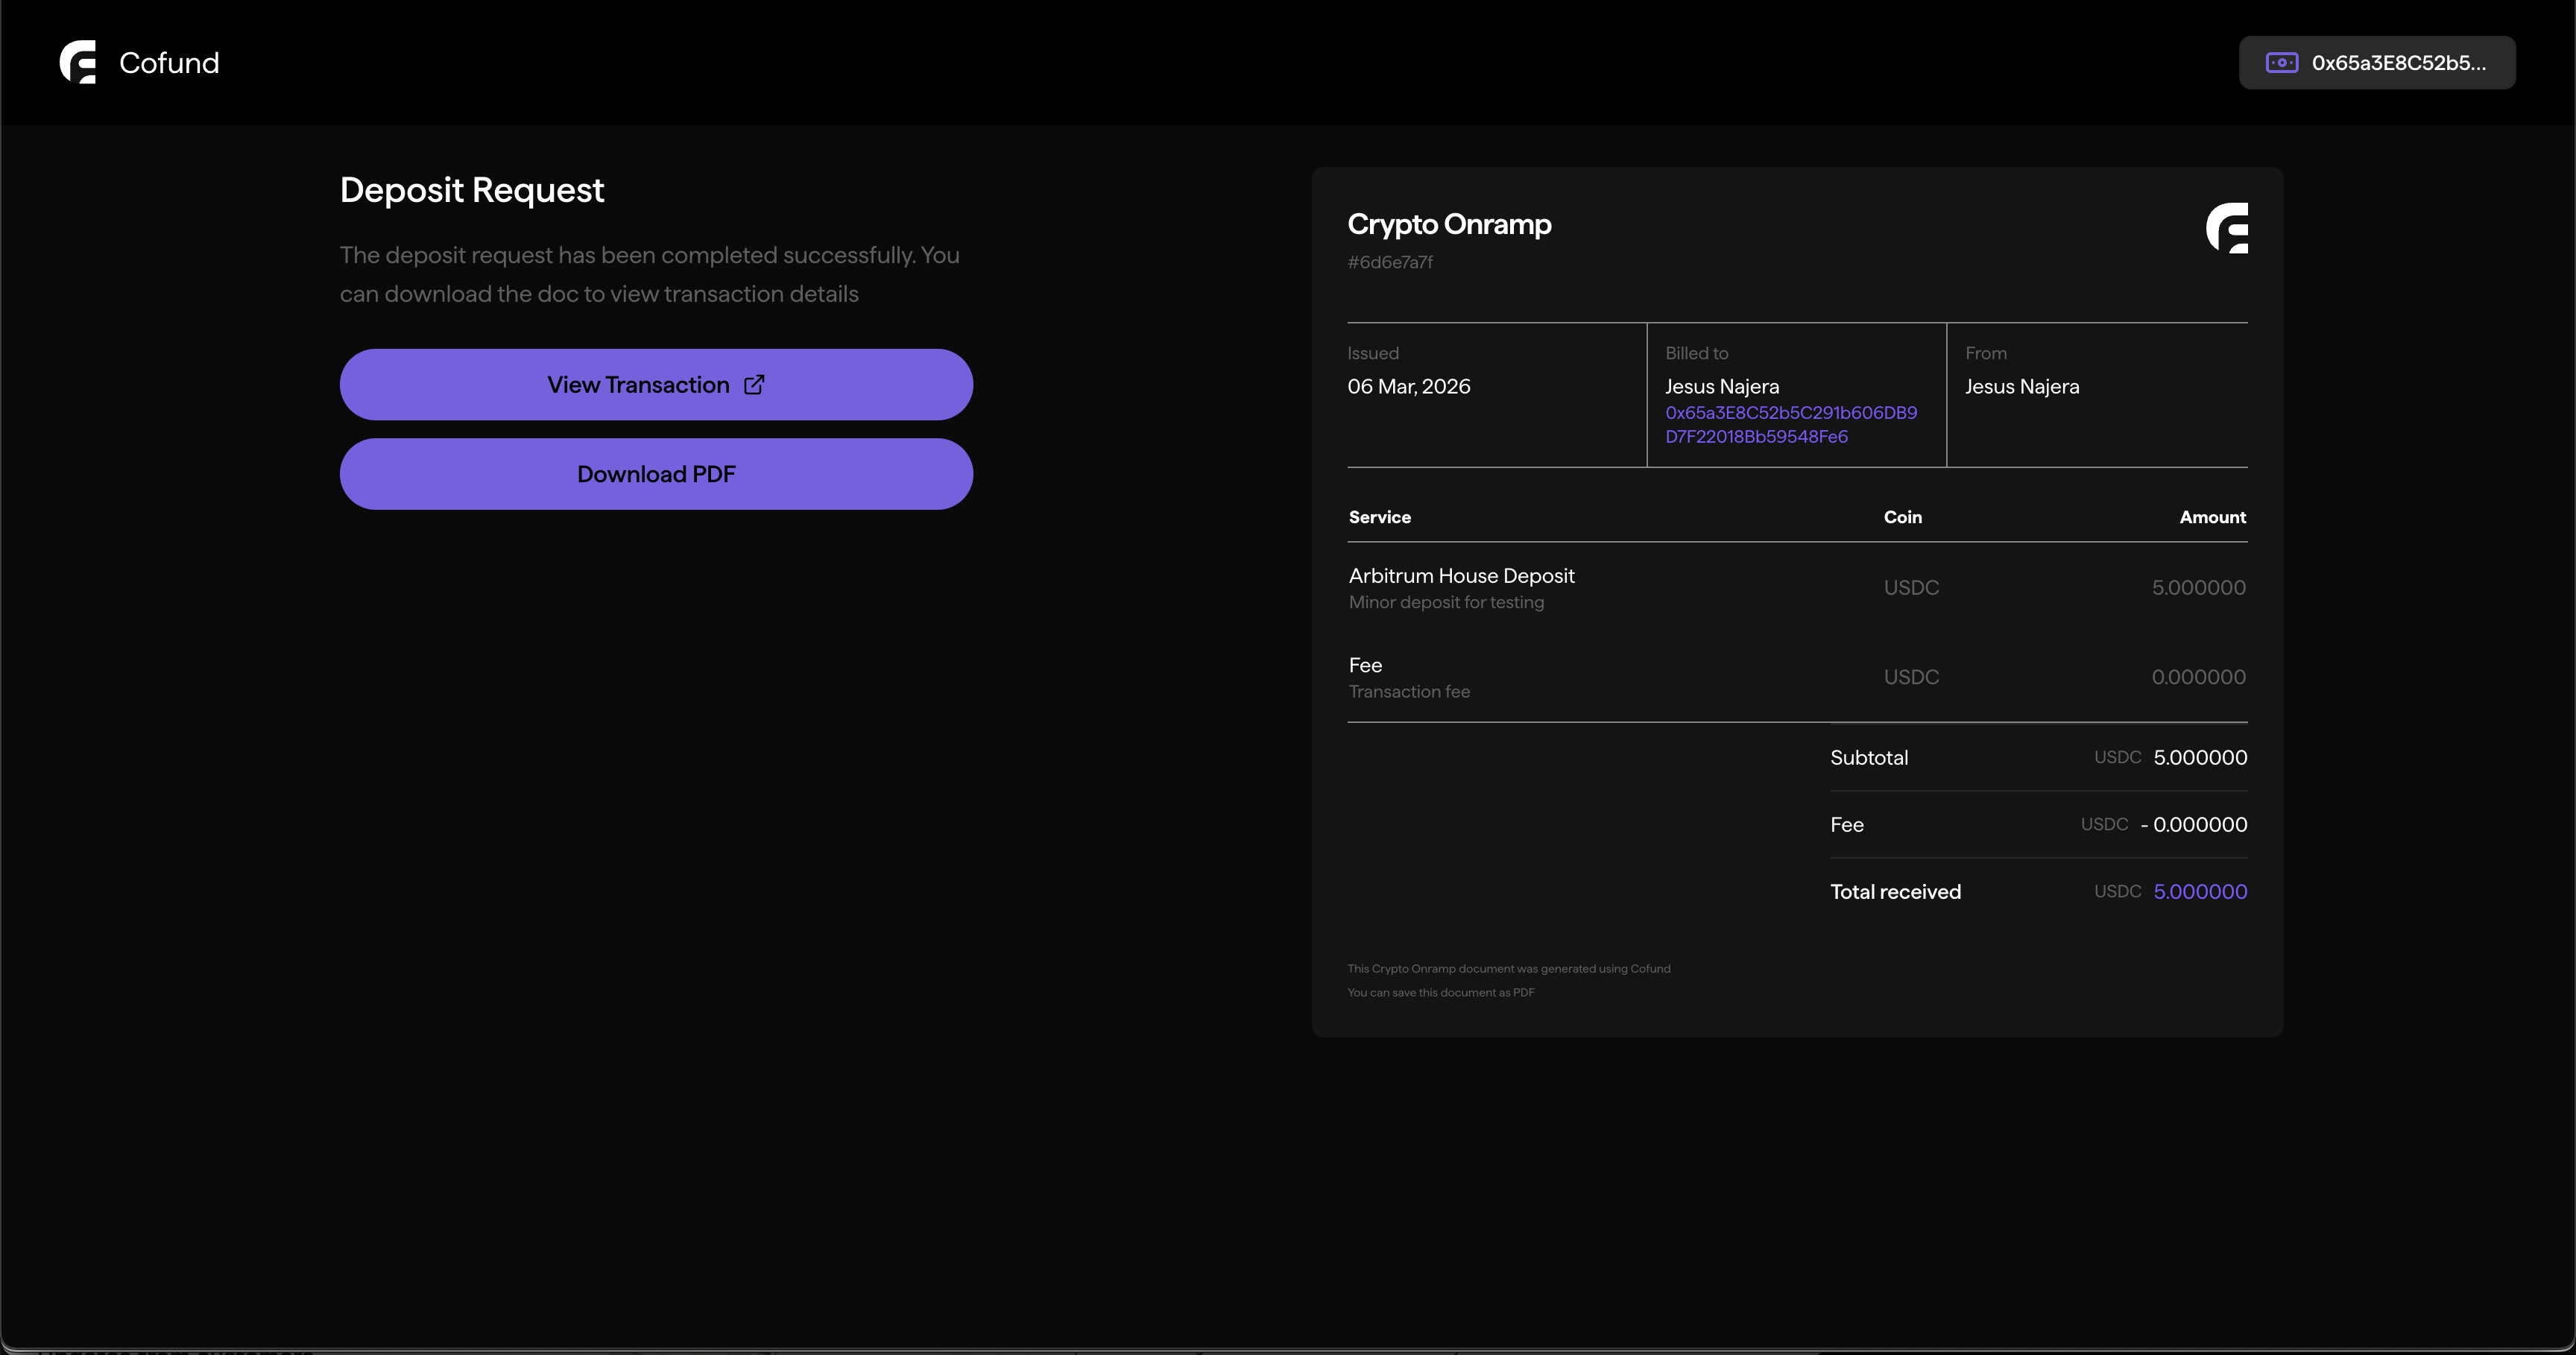Click the Deposit Request heading
Screen dimensions: 2576x1355
pyautogui.click(x=472, y=190)
